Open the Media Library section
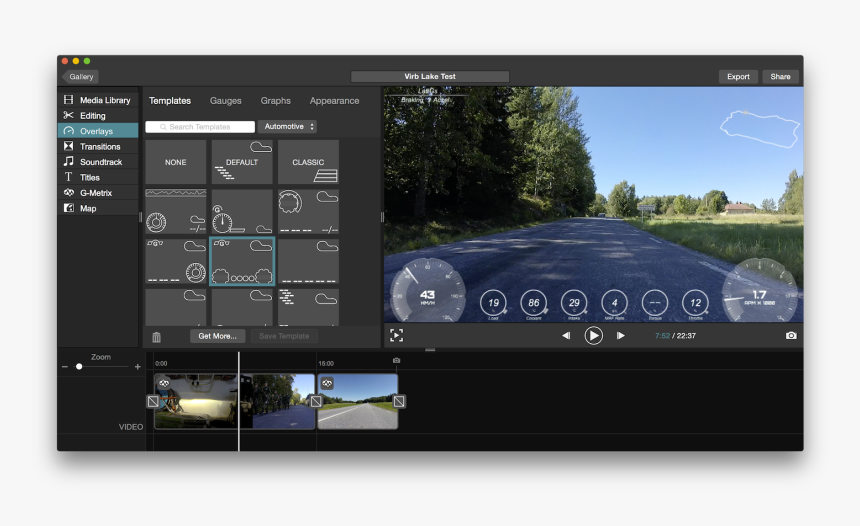Screen dimensions: 860x526 click(x=98, y=100)
